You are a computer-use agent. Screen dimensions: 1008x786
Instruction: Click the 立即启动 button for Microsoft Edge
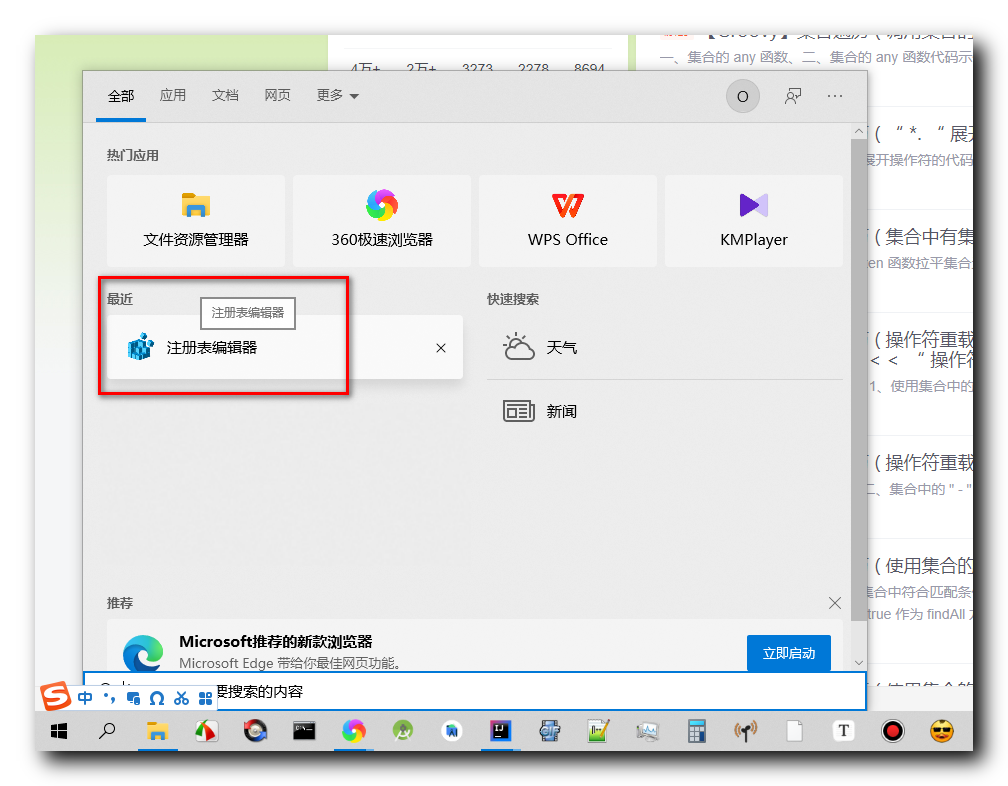(x=789, y=652)
